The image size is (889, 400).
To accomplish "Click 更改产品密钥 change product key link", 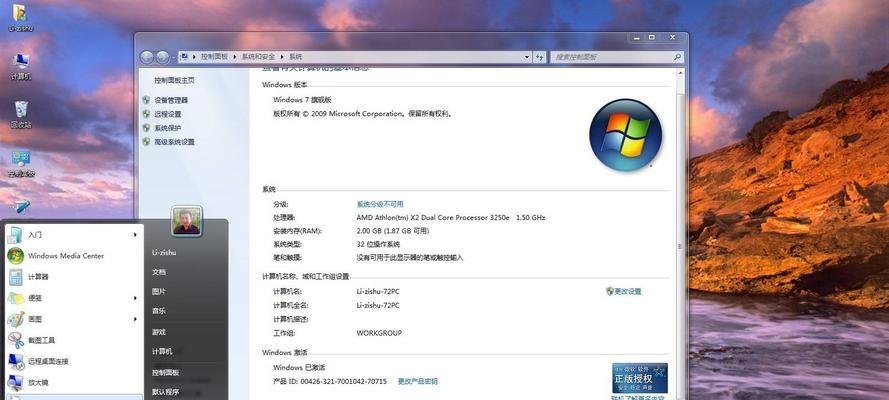I will tap(418, 381).
